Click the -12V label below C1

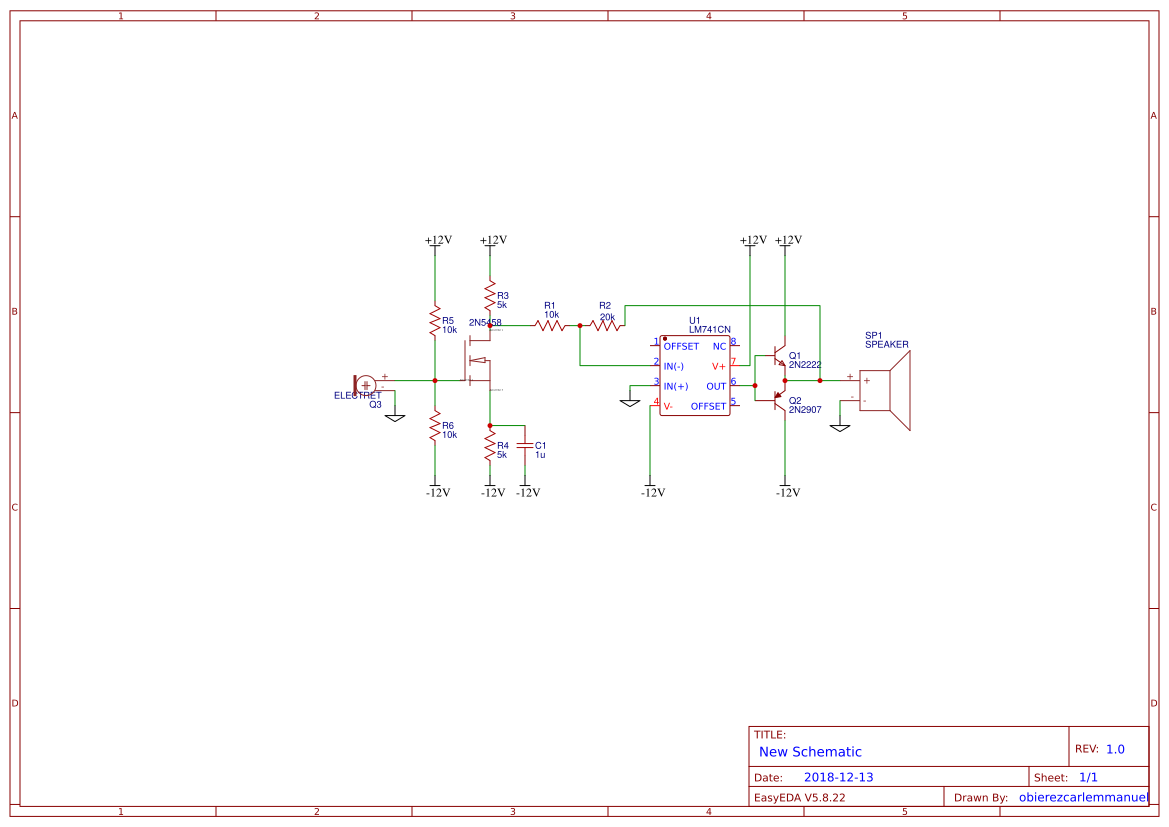click(x=527, y=492)
